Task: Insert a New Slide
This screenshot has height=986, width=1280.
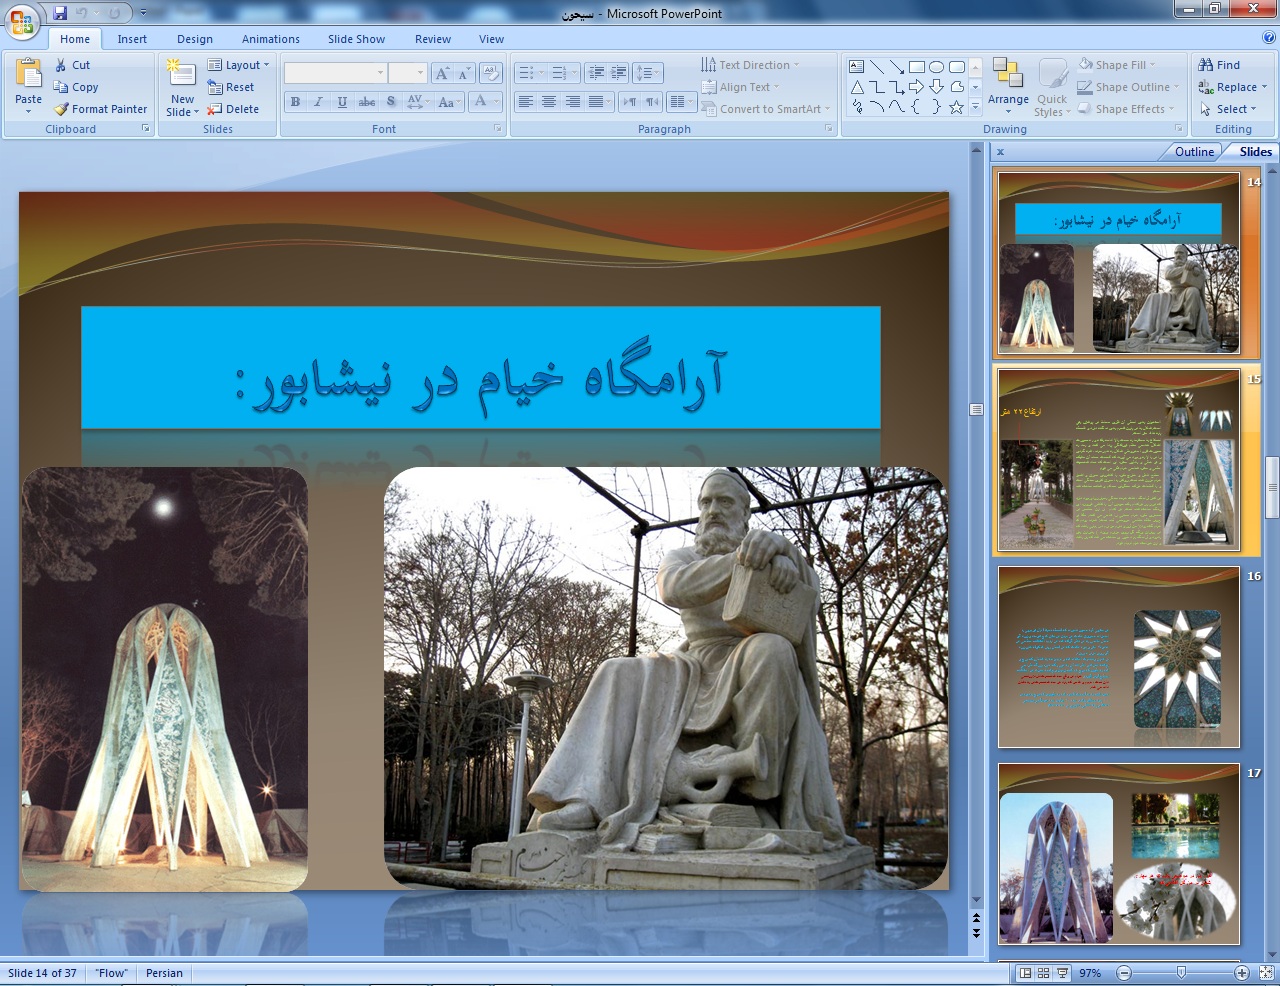Action: point(182,75)
